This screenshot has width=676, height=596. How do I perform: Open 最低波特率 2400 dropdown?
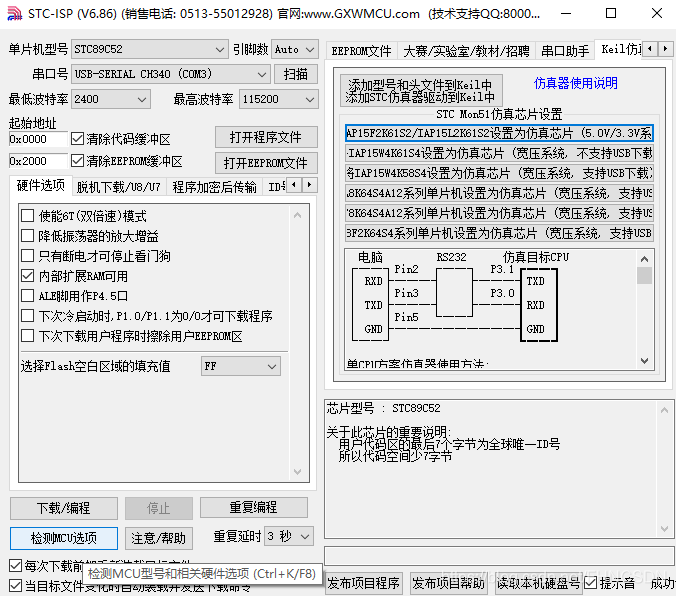click(x=111, y=99)
